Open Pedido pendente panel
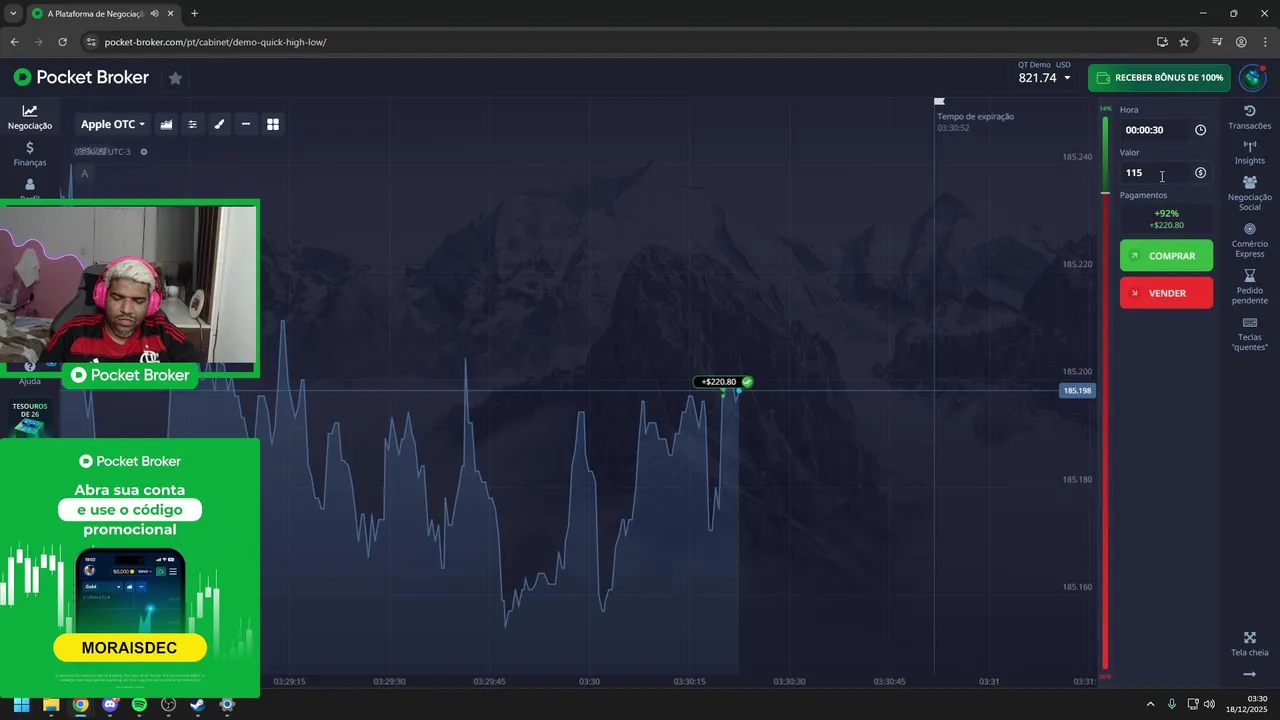Image resolution: width=1280 pixels, height=720 pixels. 1250,287
